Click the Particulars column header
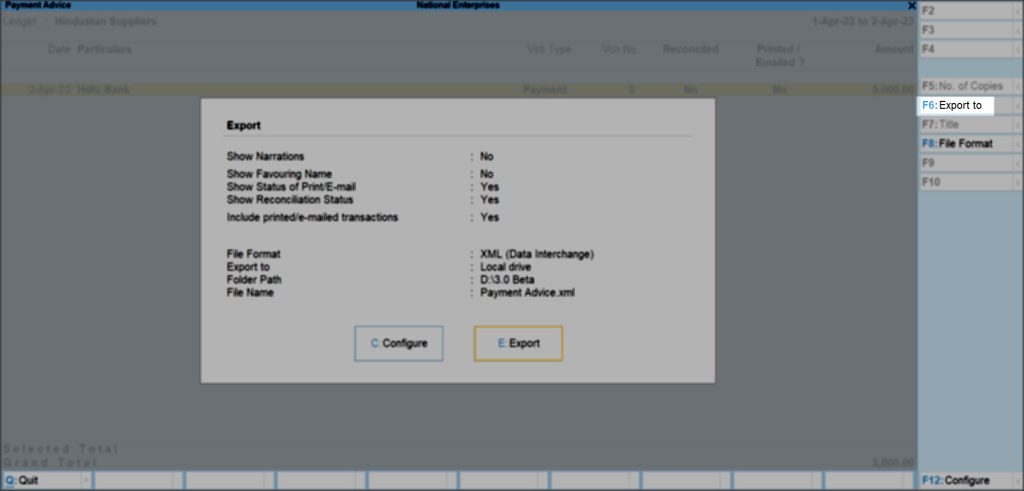 [x=104, y=50]
